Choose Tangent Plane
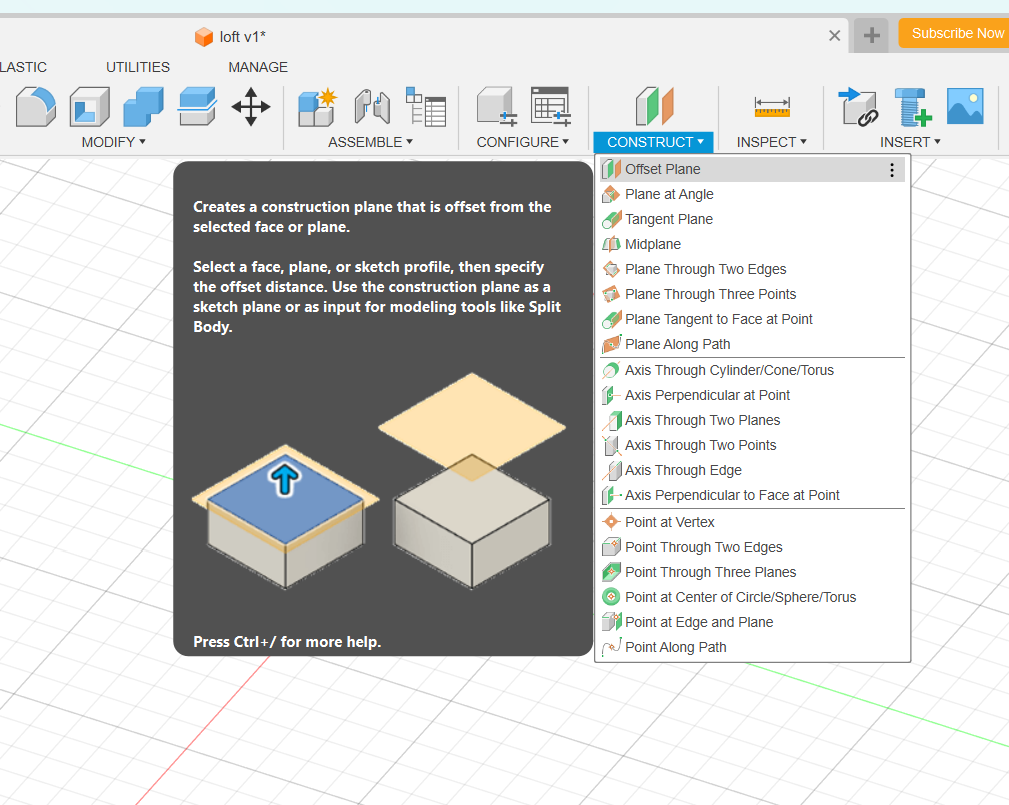Screen dimensions: 1009x805 (752, 219)
